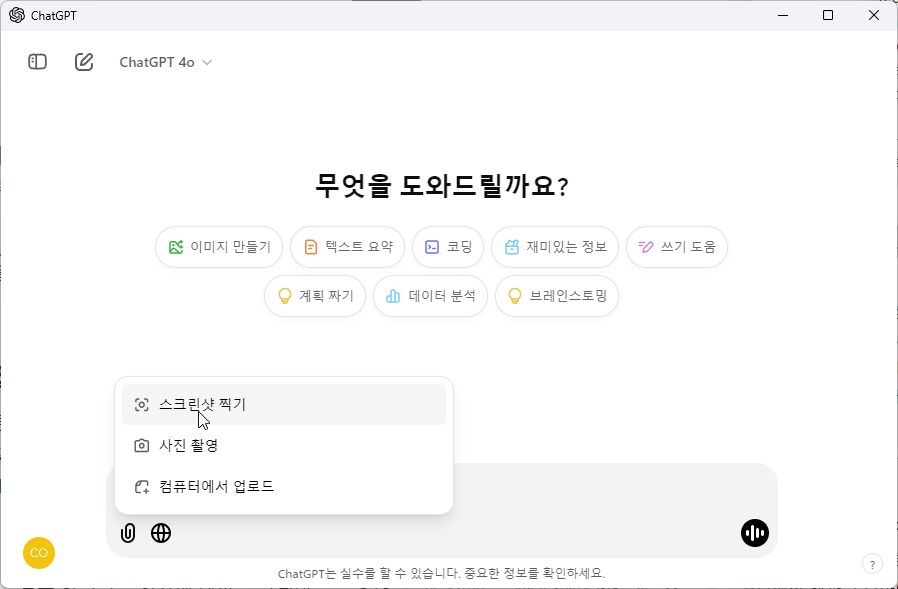Toggle the sidebar open
Viewport: 898px width, 589px height.
[x=37, y=61]
